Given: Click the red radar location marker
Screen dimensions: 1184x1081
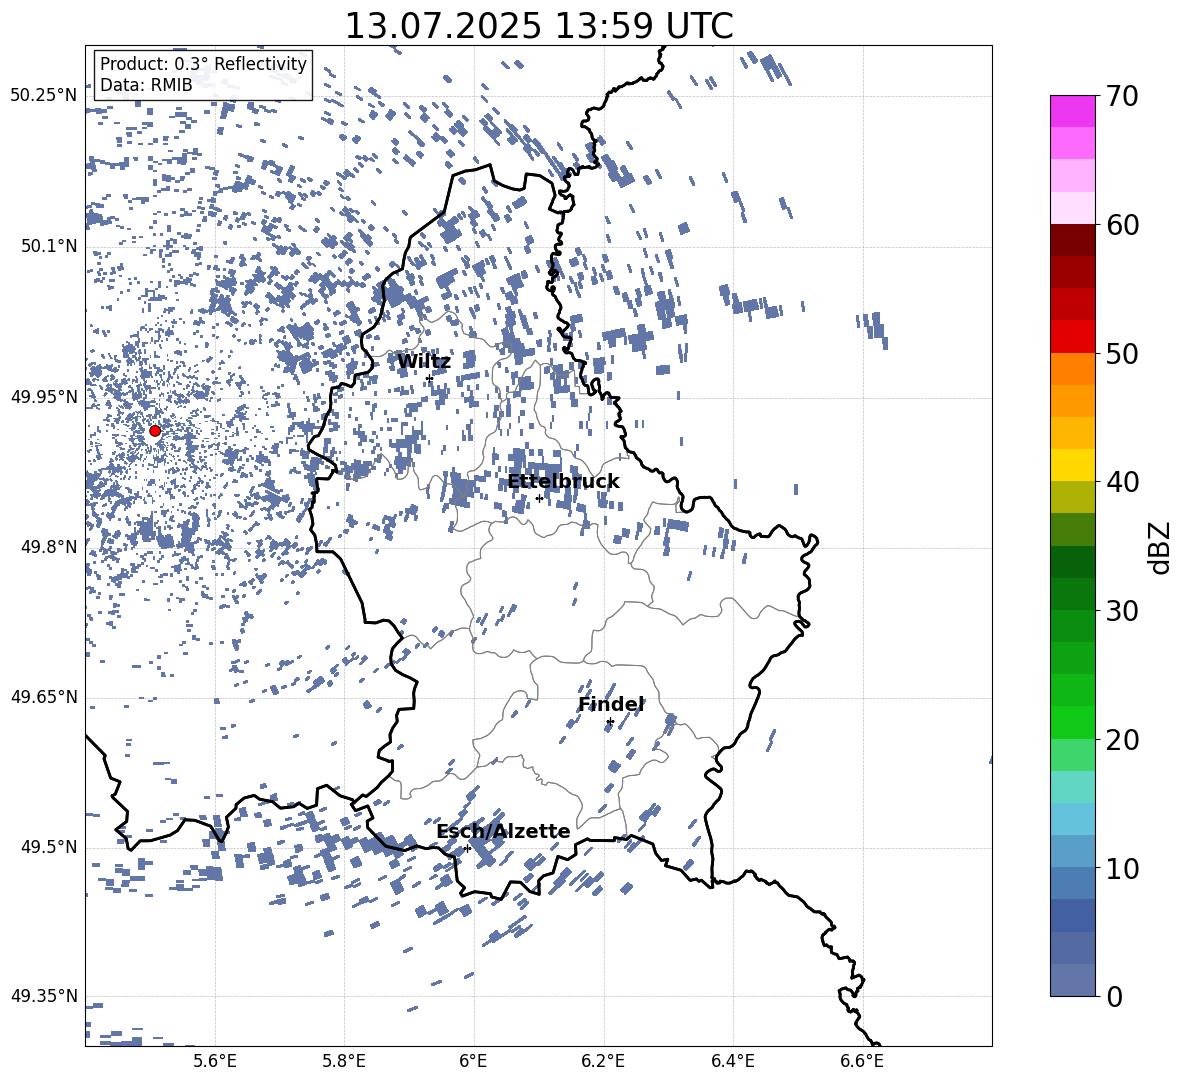Looking at the screenshot, I should pos(155,431).
